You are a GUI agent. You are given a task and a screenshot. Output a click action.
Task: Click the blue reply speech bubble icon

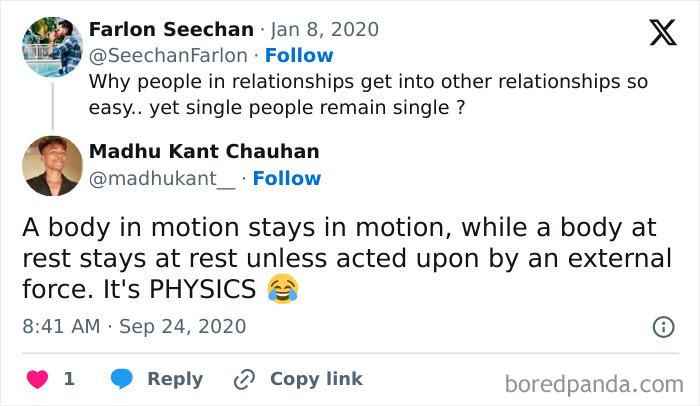pos(122,379)
